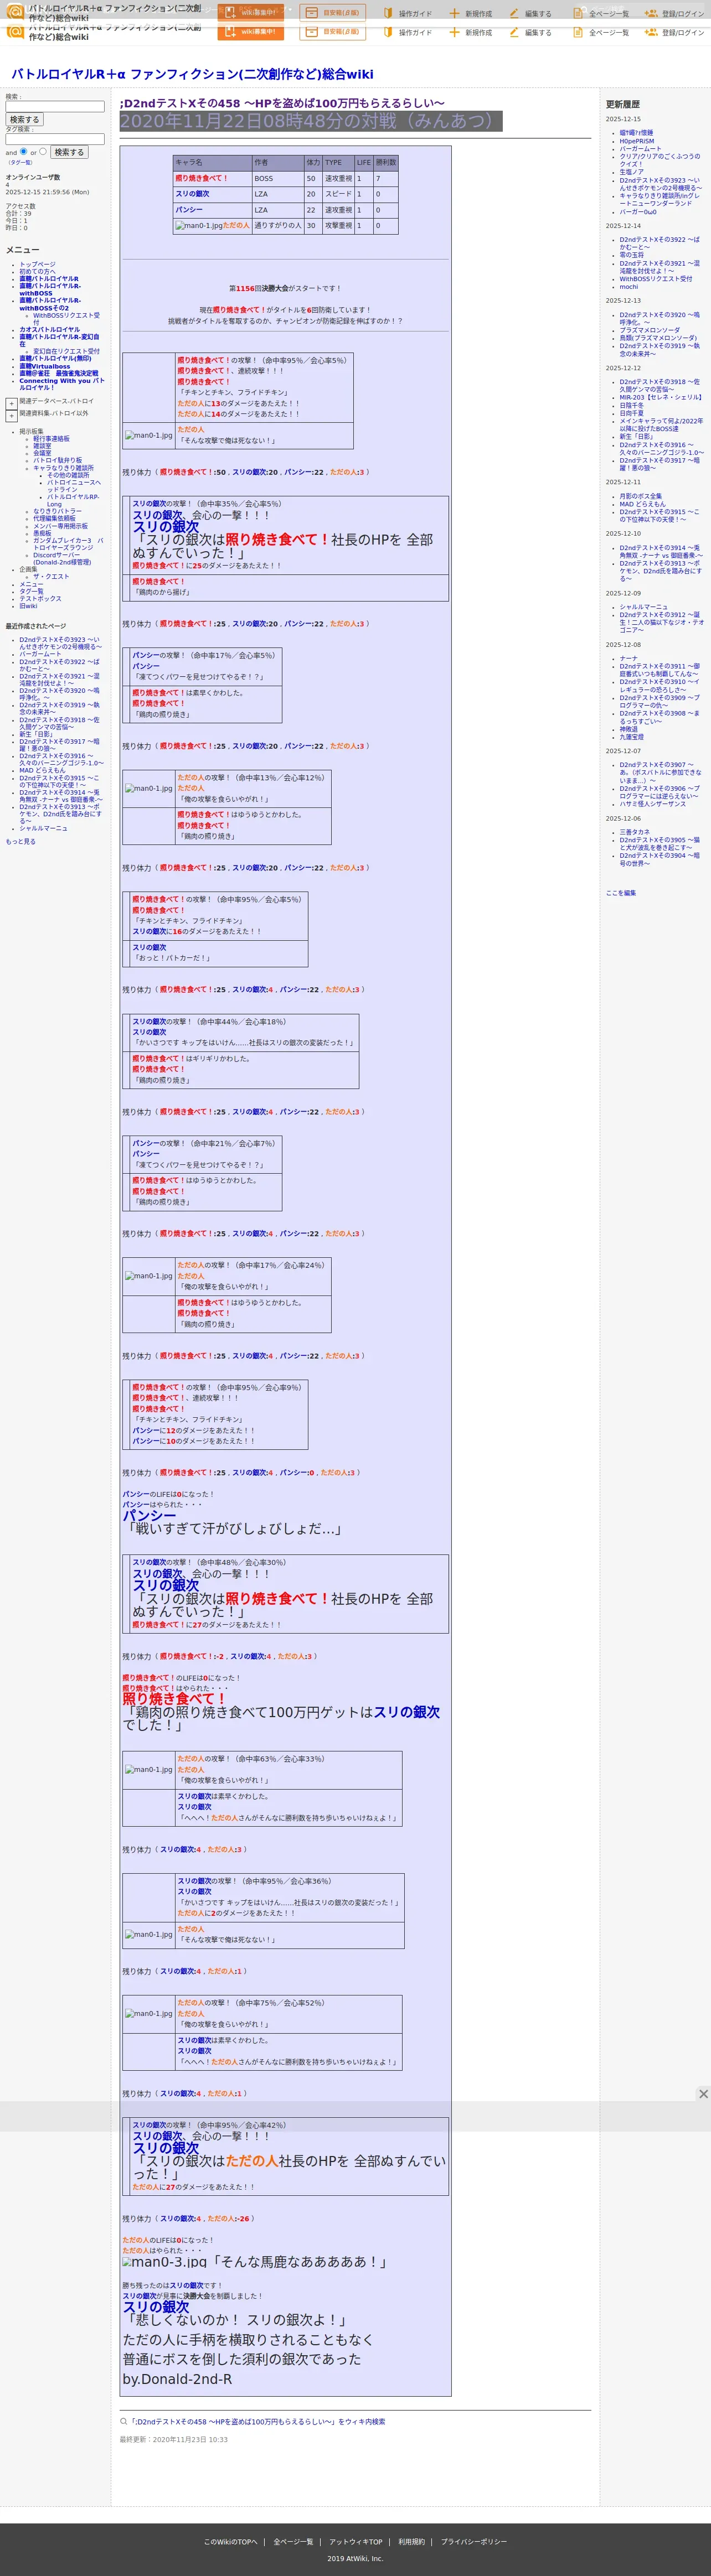
Task: Click the page heading D2ndテストXその458
Action: pos(282,103)
